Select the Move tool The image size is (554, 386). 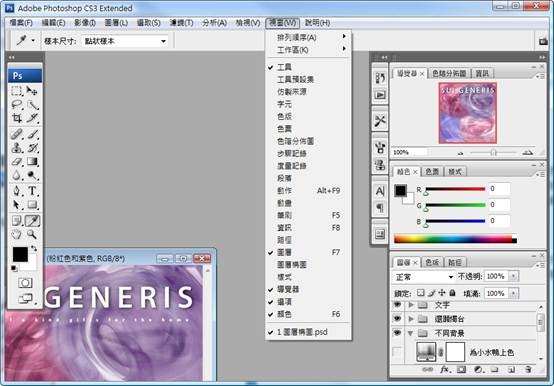pyautogui.click(x=32, y=91)
